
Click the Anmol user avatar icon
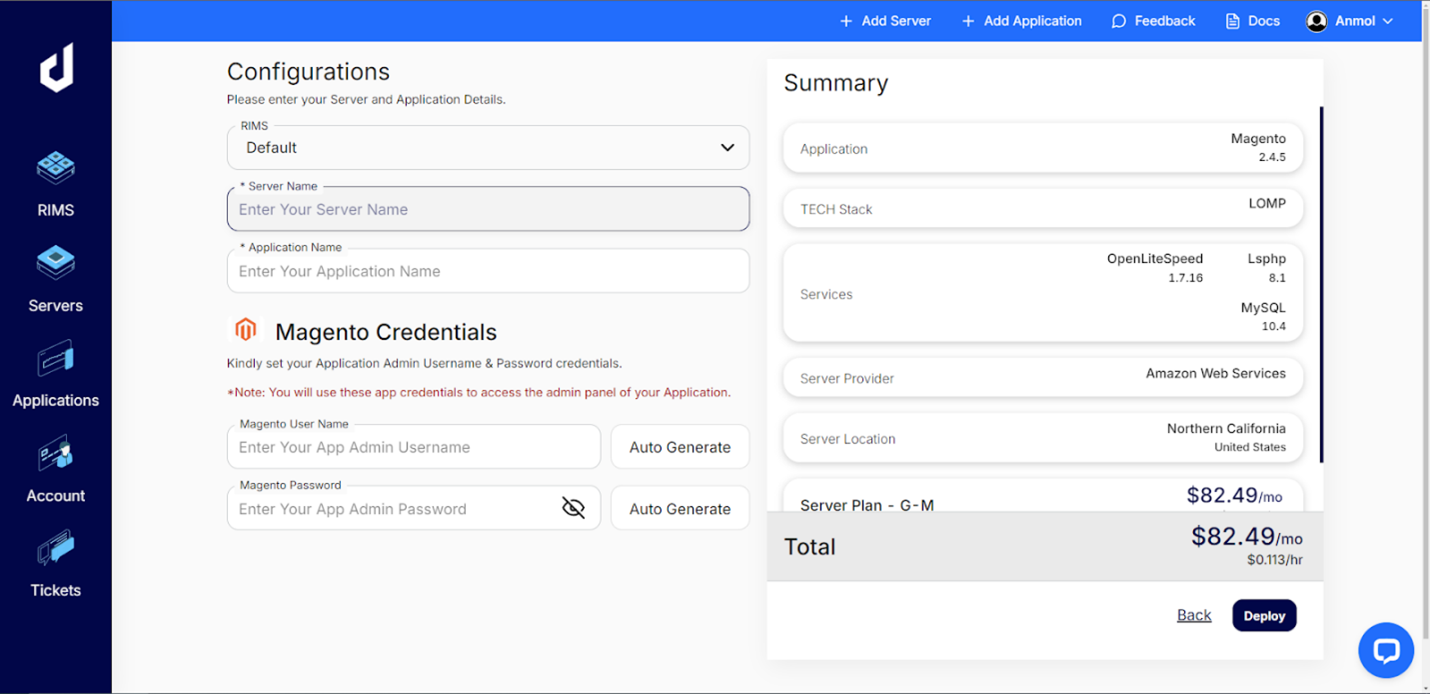point(1317,21)
